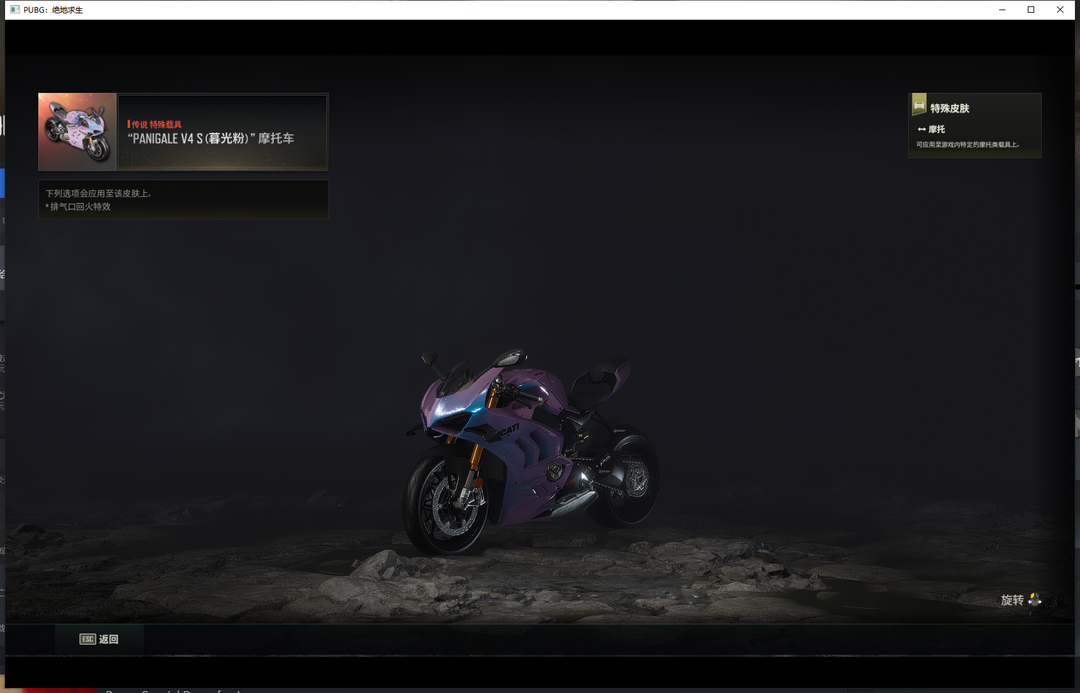Click the 旋转 rotate hint label
The image size is (1080, 693).
pyautogui.click(x=1012, y=600)
